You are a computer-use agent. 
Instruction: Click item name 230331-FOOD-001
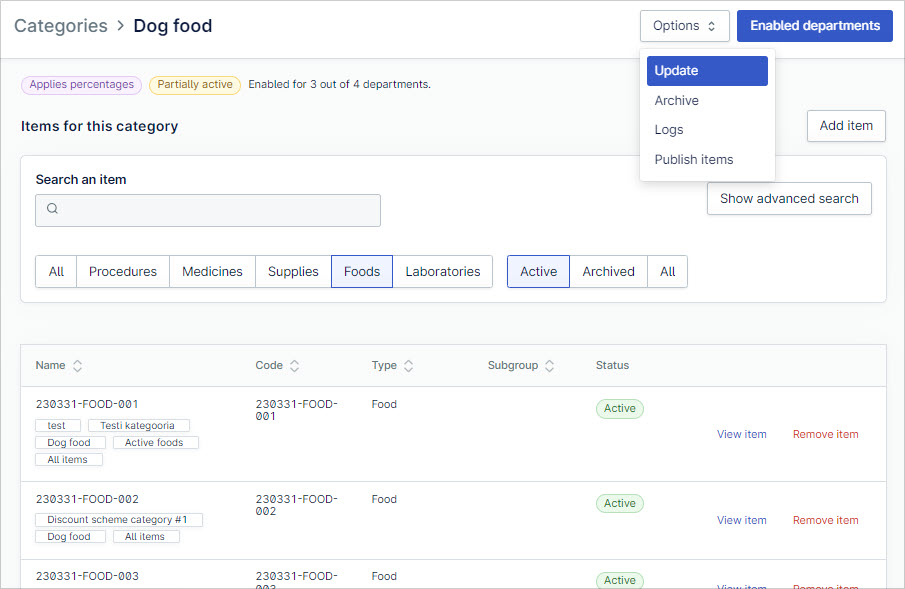pos(87,404)
